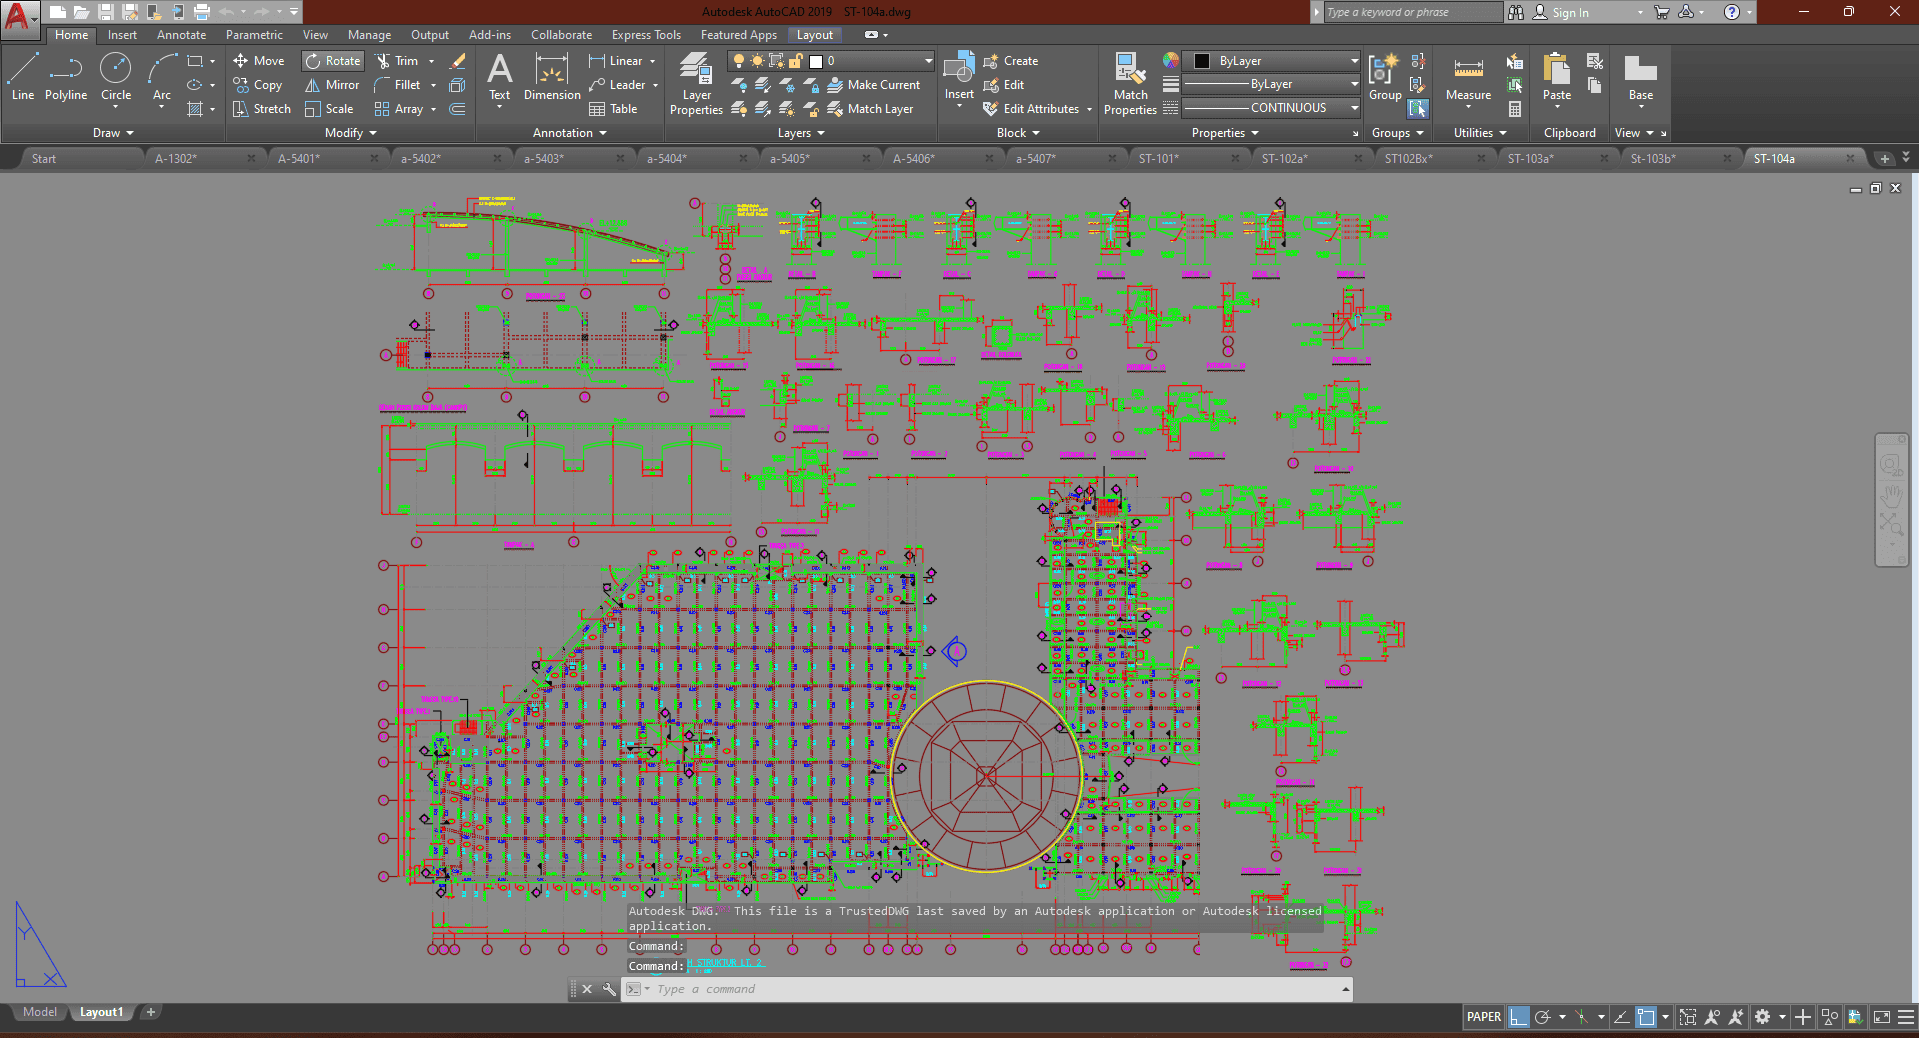Toggle clean screen in status bar
1919x1038 pixels.
coord(1881,1017)
